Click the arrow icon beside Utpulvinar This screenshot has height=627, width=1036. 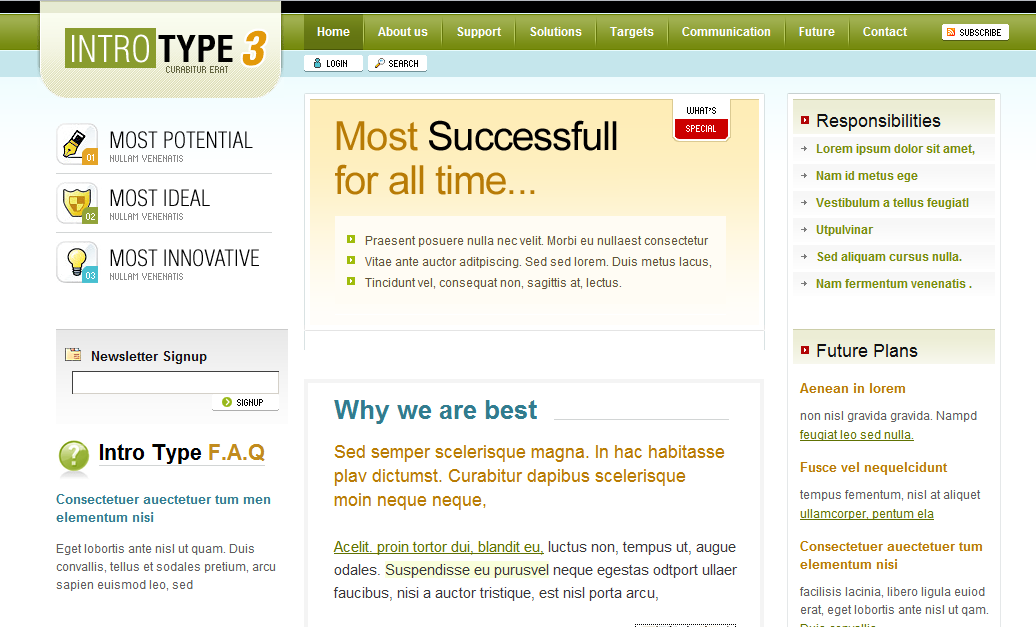[804, 230]
